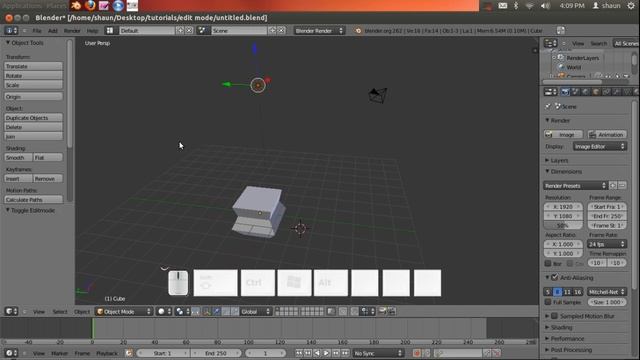Open the volume indicator

pos(545,6)
